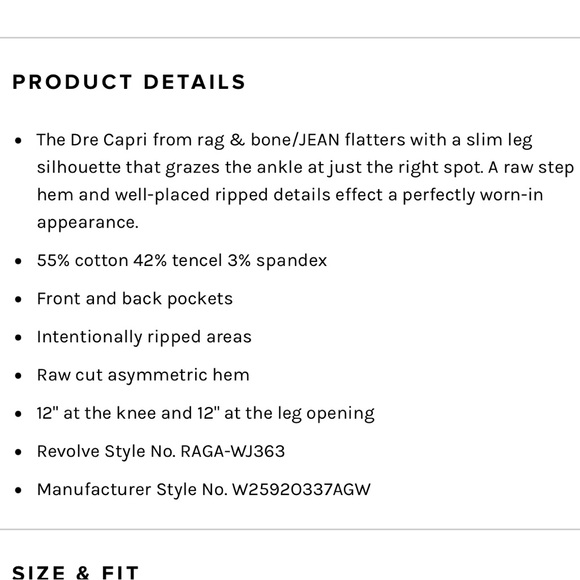Click the Manufacturer Style No. W25920337AGW text
Viewport: 580px width, 580px height.
[203, 489]
